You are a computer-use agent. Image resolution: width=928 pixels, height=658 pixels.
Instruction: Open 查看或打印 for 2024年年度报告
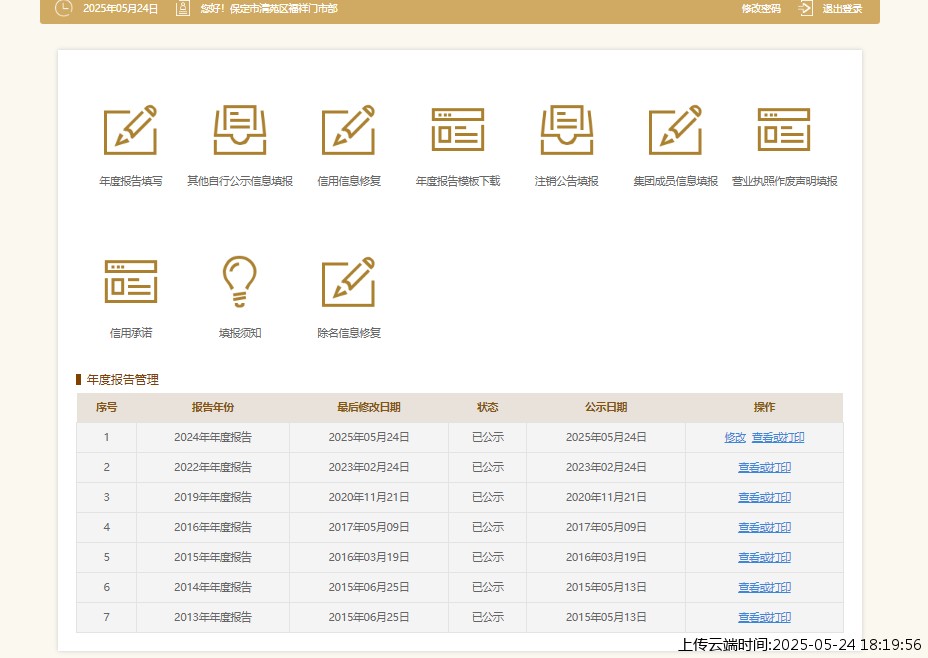[778, 437]
